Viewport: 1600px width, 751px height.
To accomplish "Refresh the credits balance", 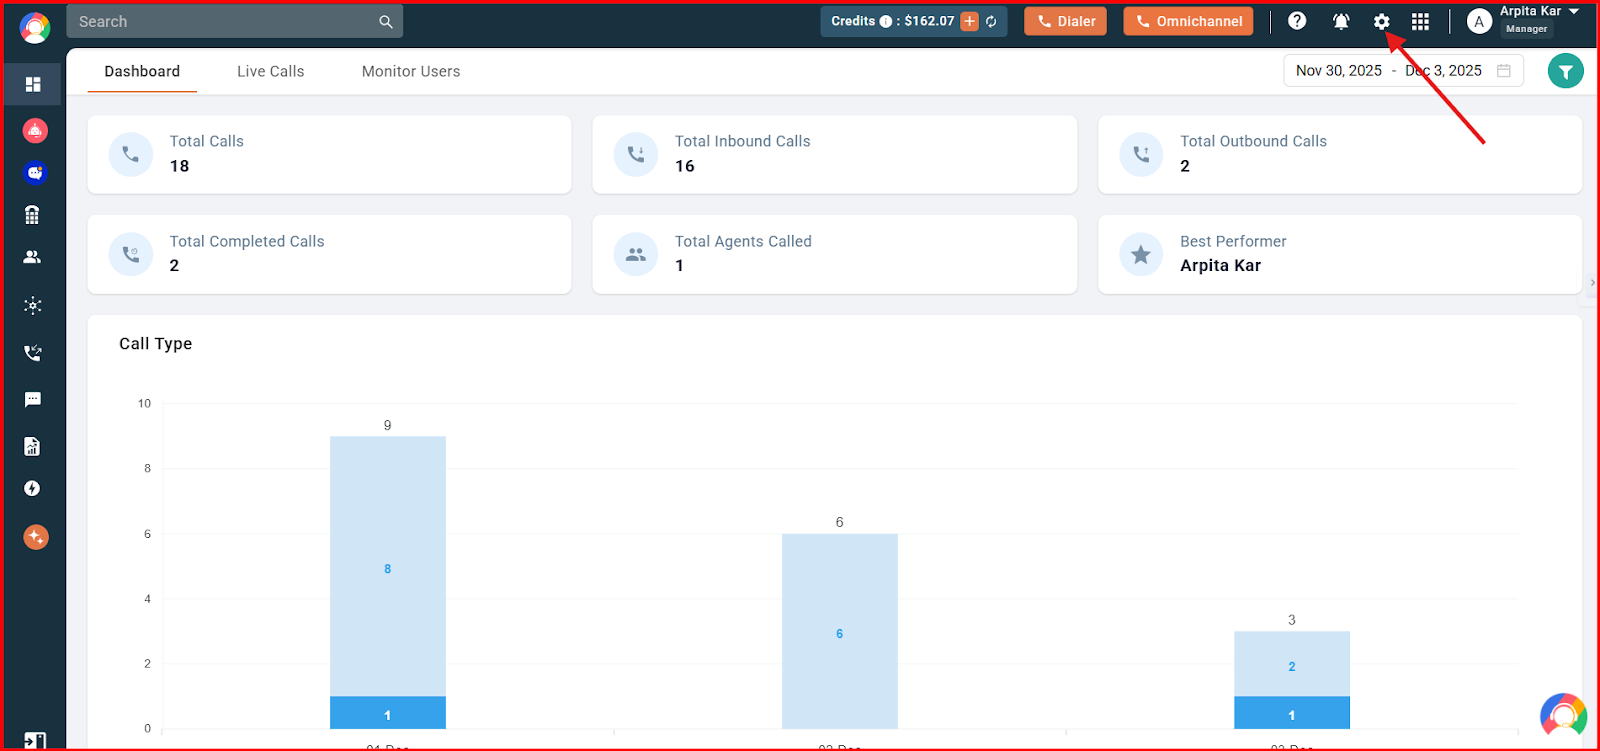I will (x=991, y=21).
